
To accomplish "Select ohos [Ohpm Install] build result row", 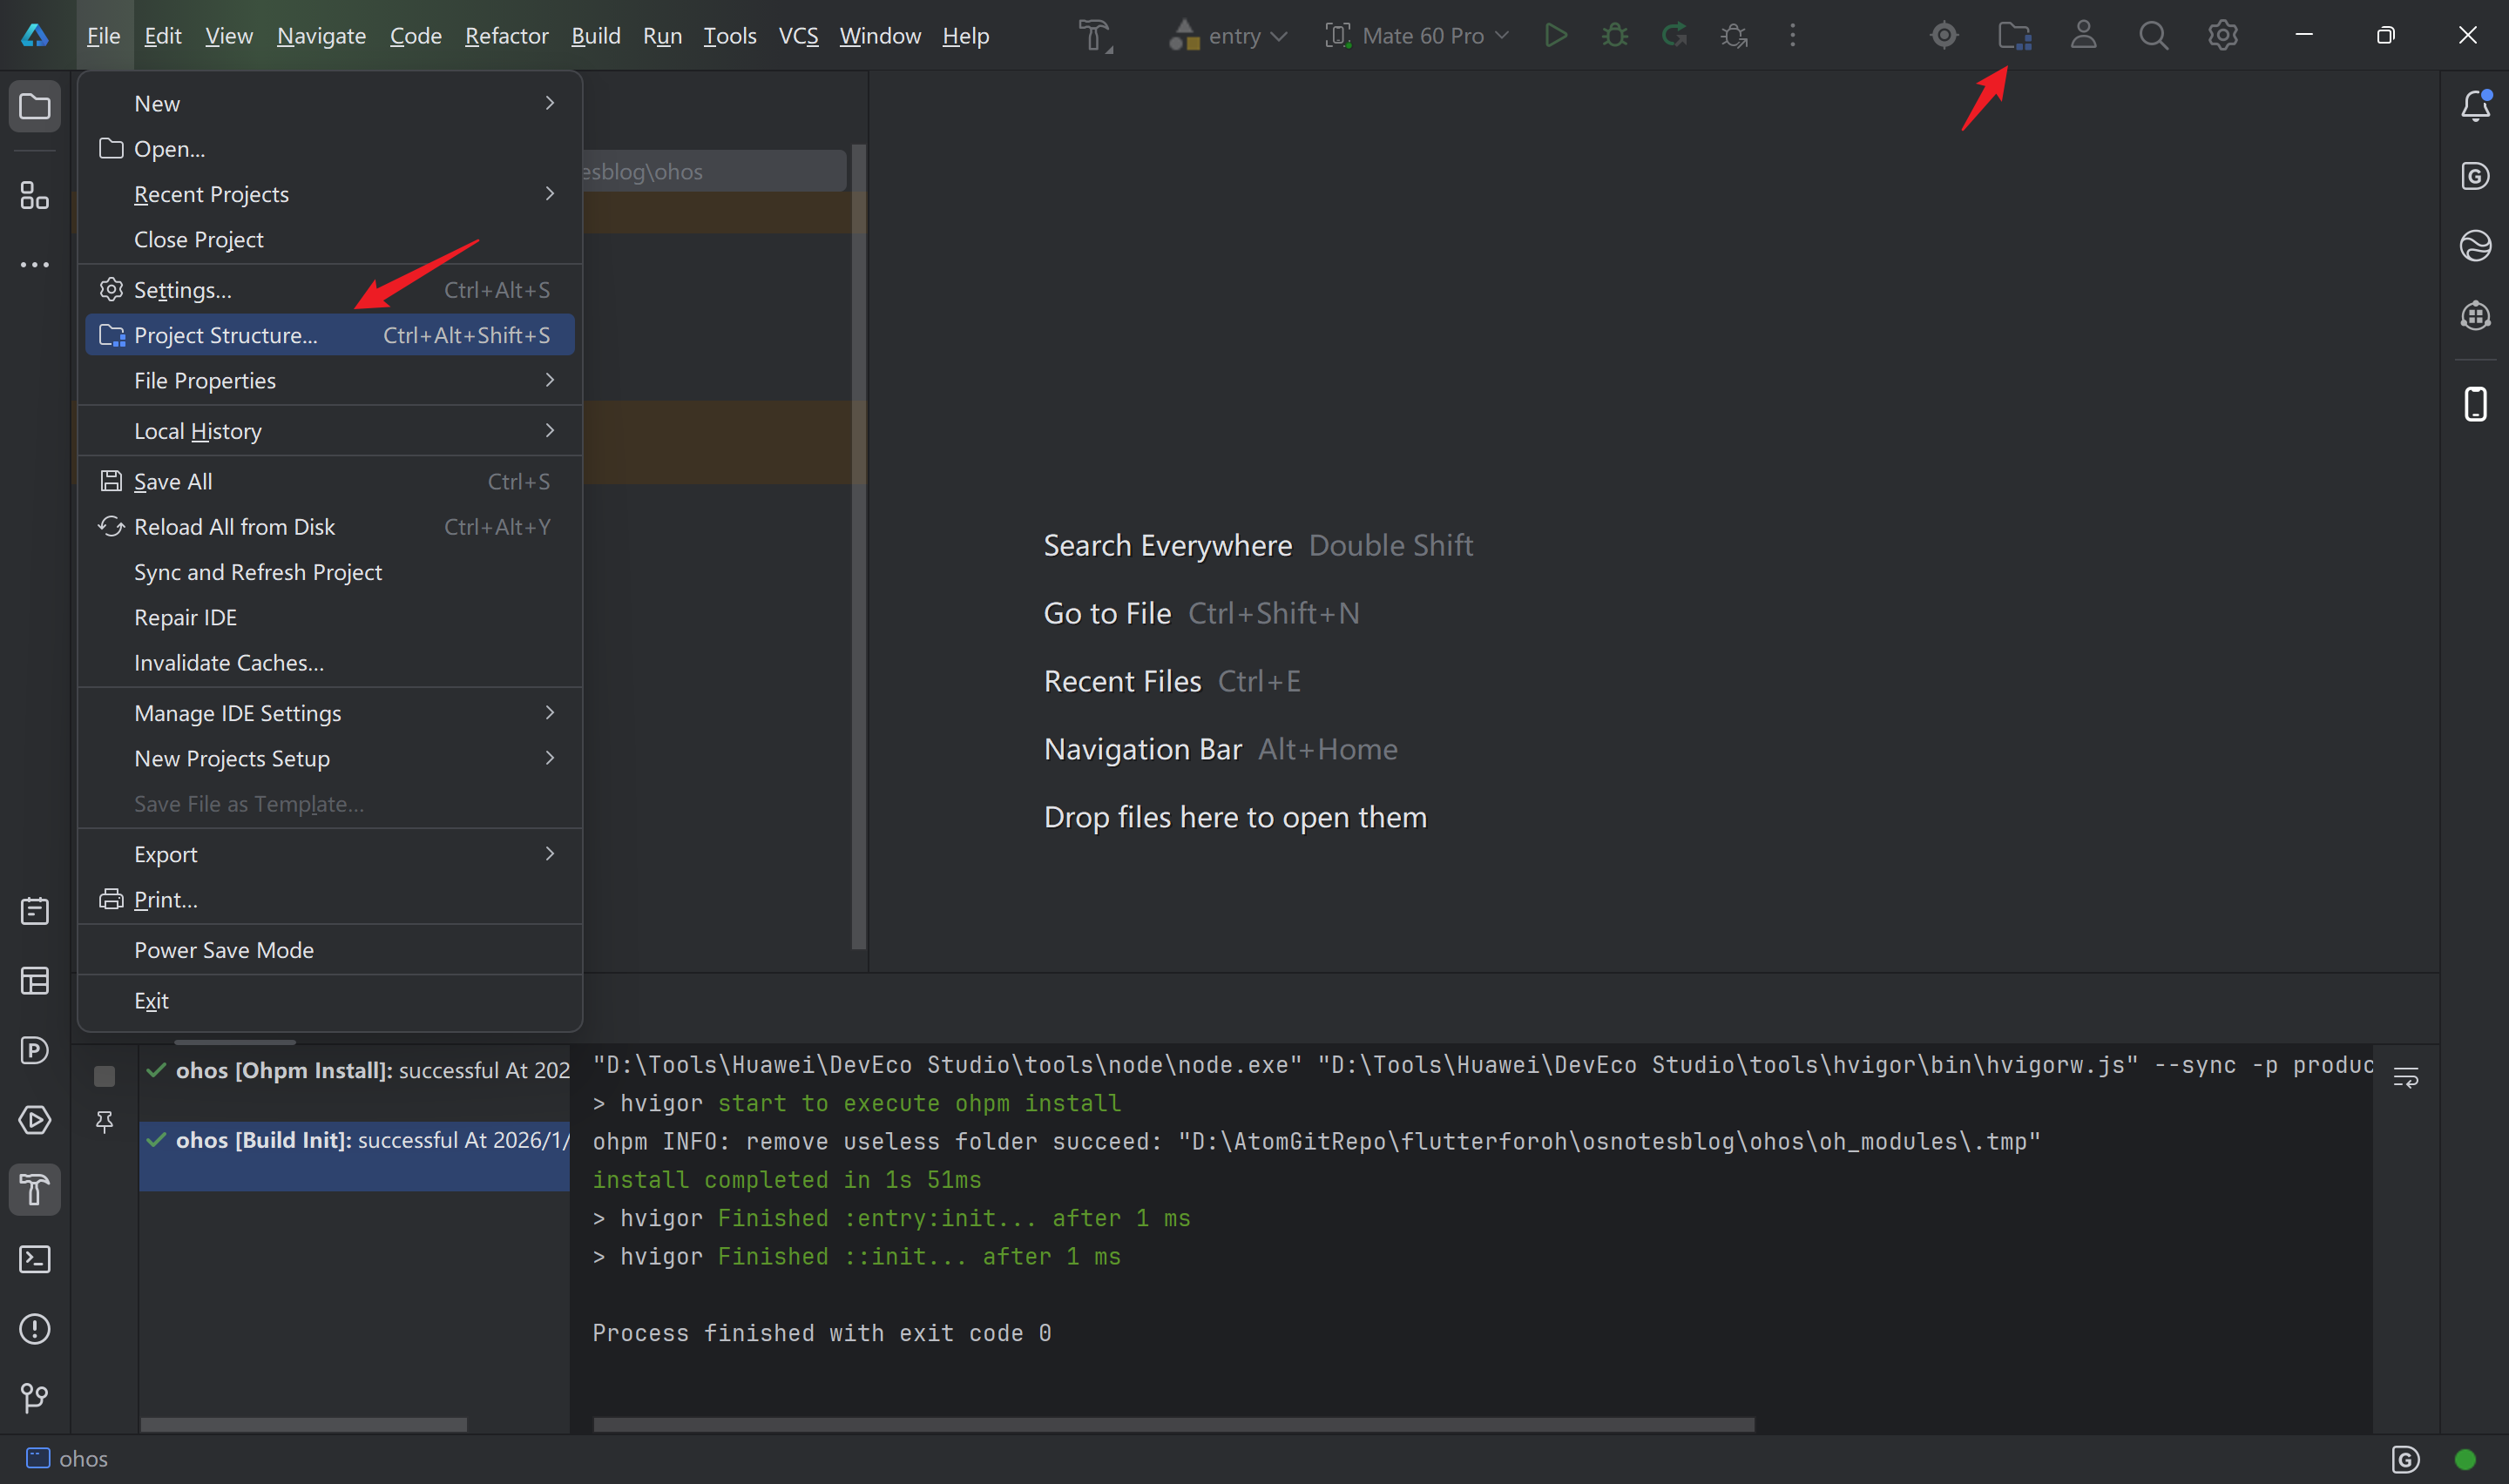I will click(355, 1070).
